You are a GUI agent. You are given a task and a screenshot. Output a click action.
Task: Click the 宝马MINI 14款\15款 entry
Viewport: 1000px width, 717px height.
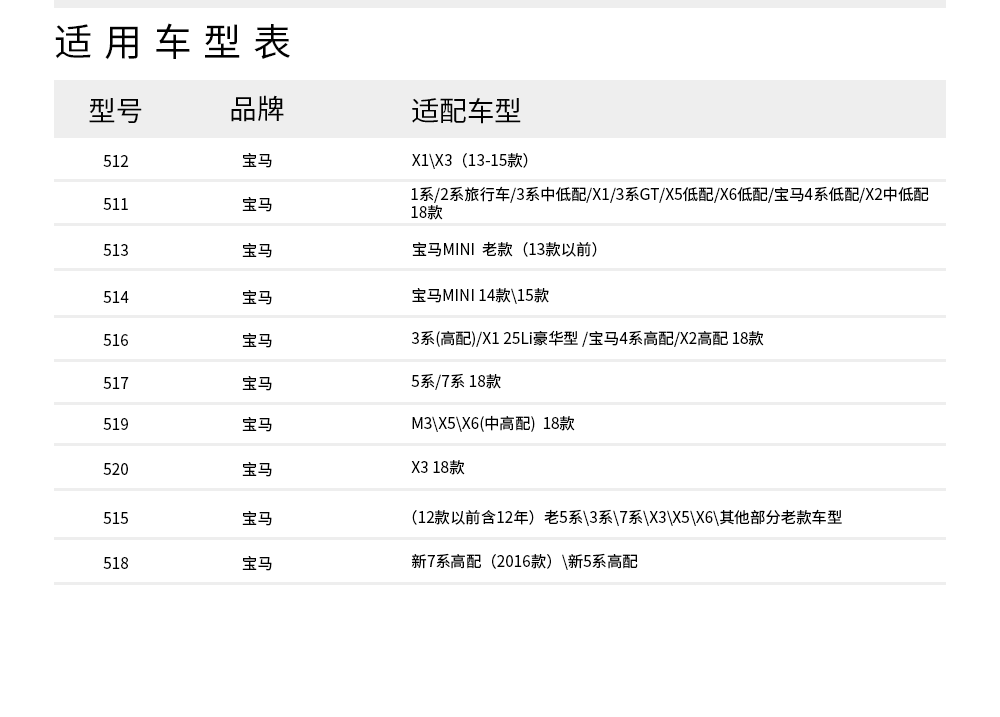click(x=480, y=296)
